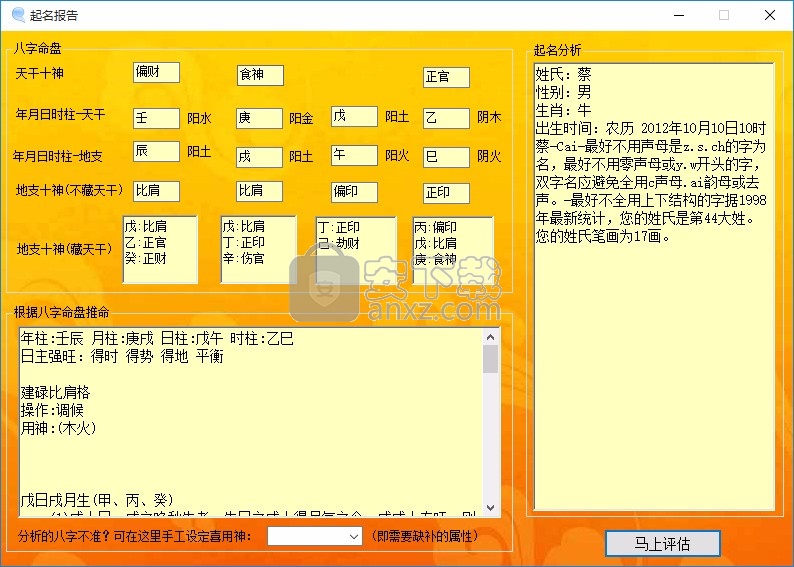The width and height of the screenshot is (794, 567).
Task: Click the hidden stems box containing 丙:偏印
Action: [453, 251]
